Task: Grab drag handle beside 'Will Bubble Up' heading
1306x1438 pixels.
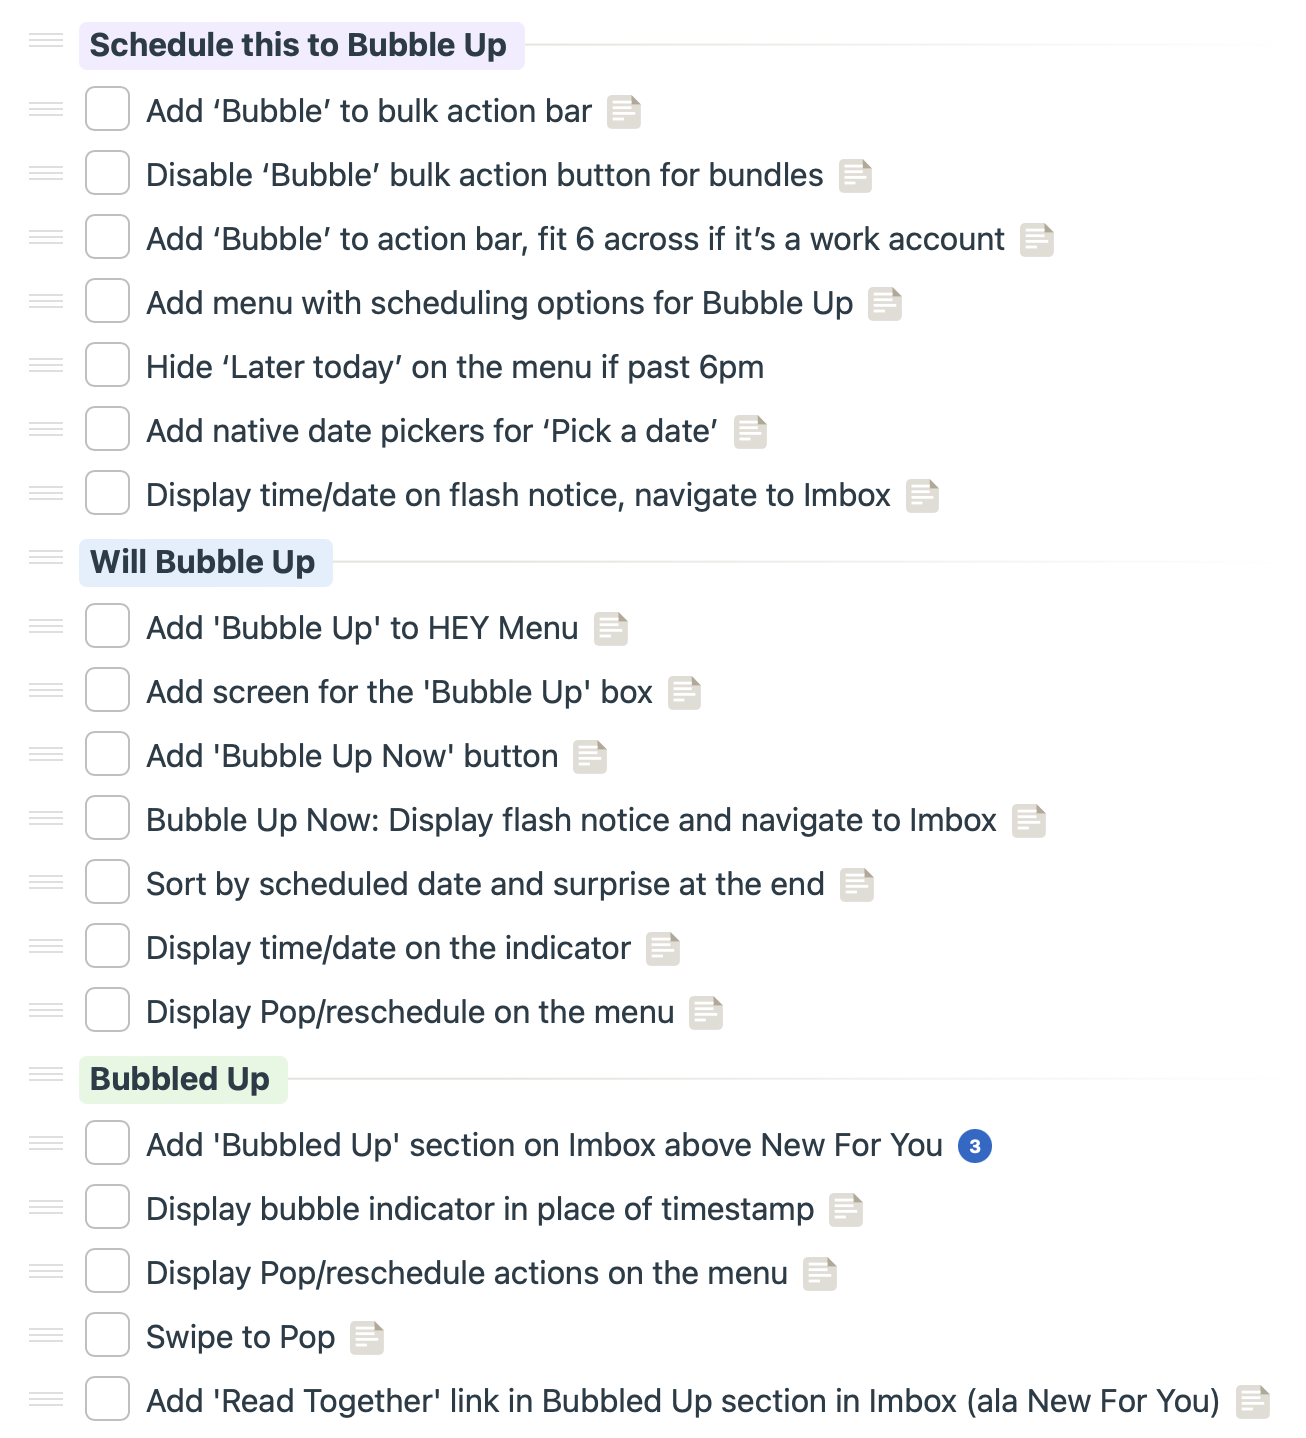Action: pyautogui.click(x=46, y=558)
